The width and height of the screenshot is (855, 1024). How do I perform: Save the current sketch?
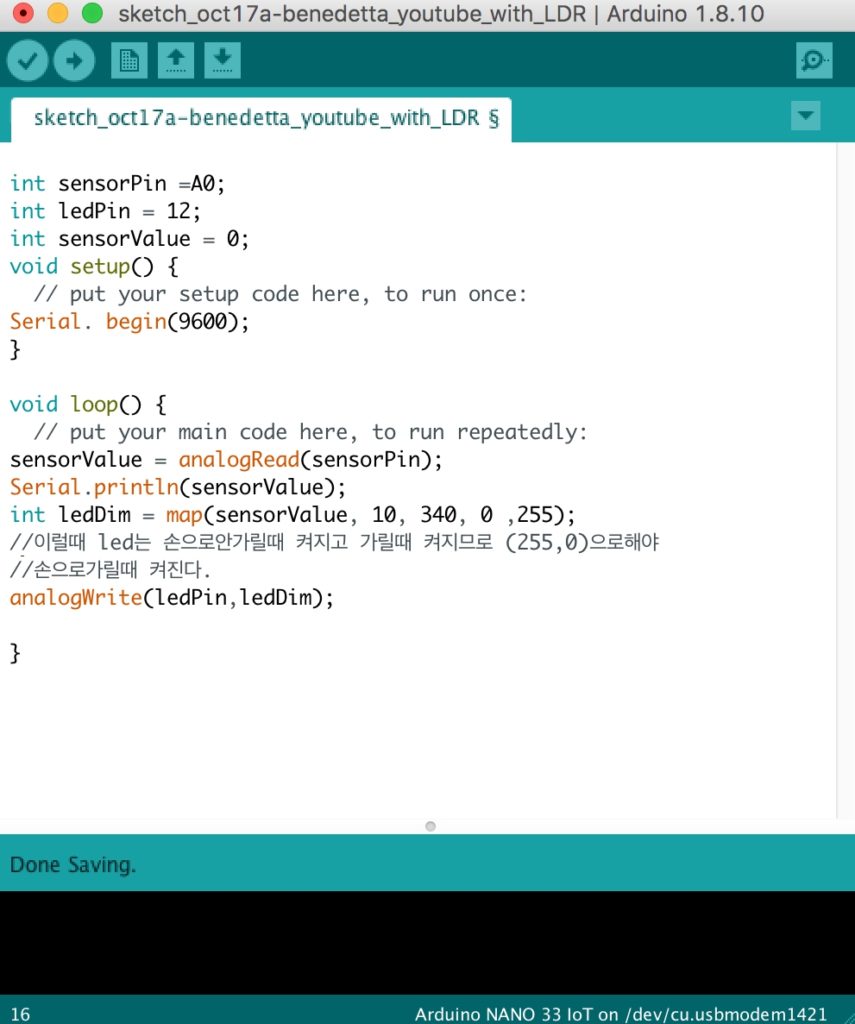point(222,61)
